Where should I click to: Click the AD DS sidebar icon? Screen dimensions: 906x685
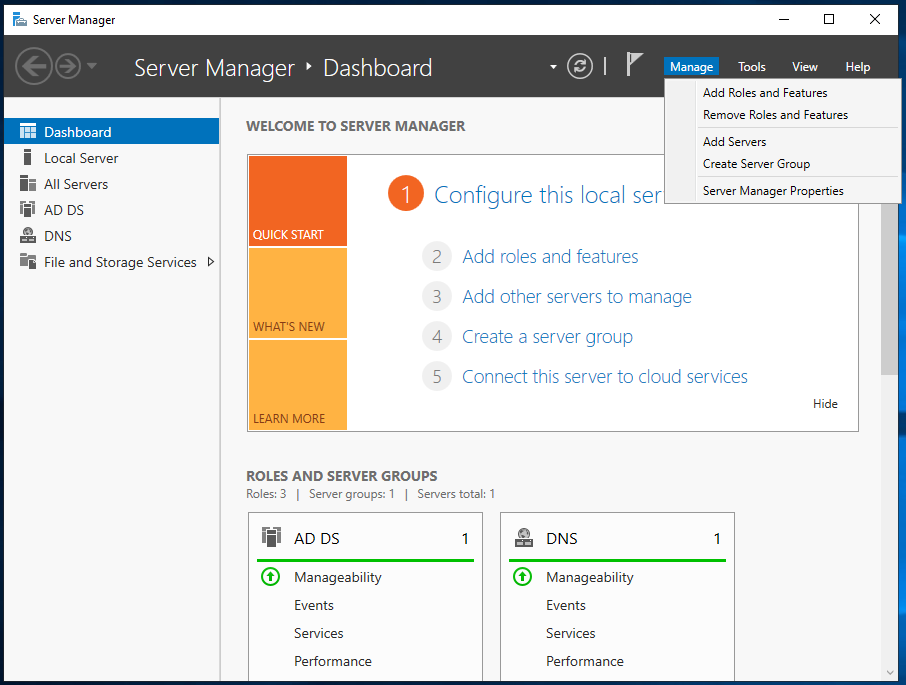coord(28,209)
